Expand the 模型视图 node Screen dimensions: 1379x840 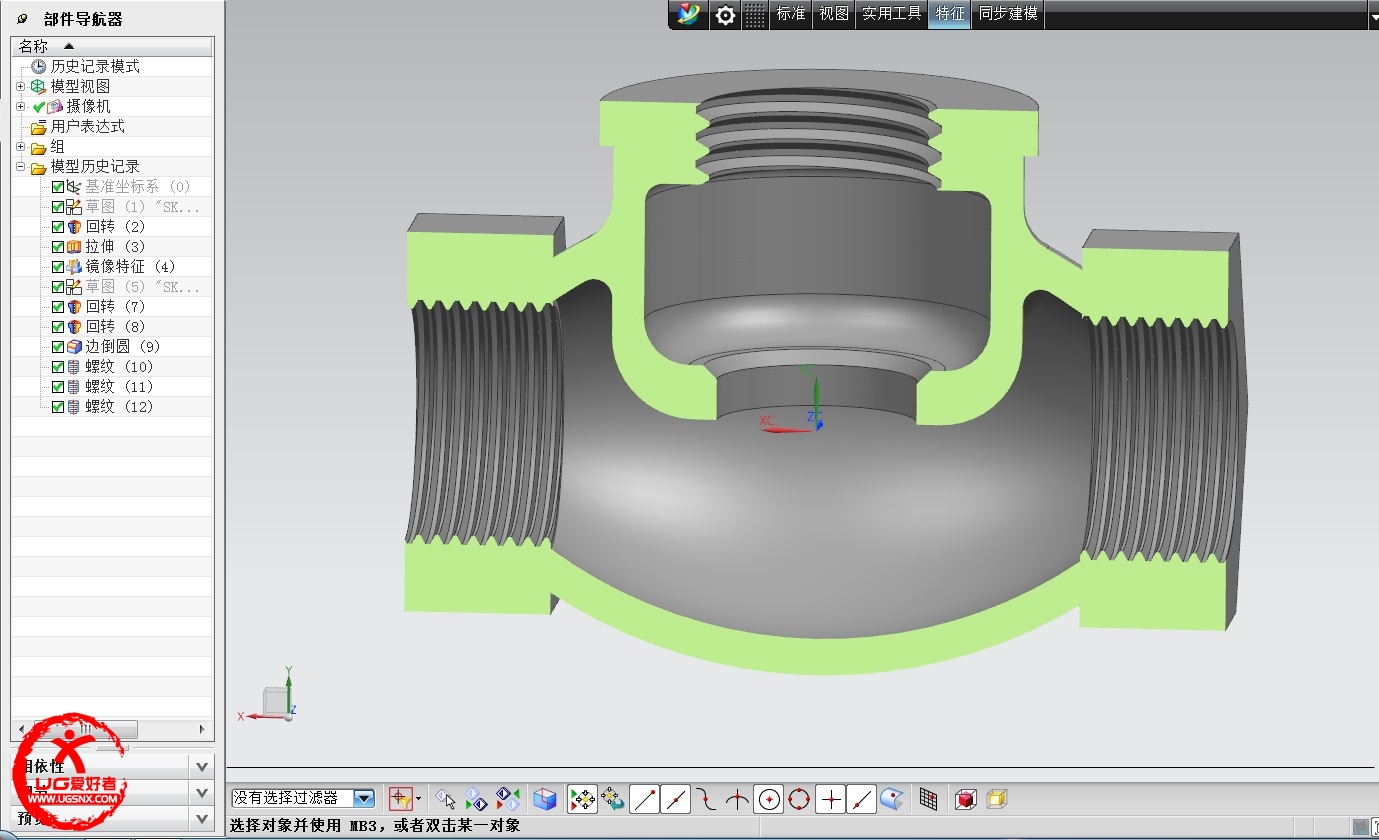click(20, 86)
